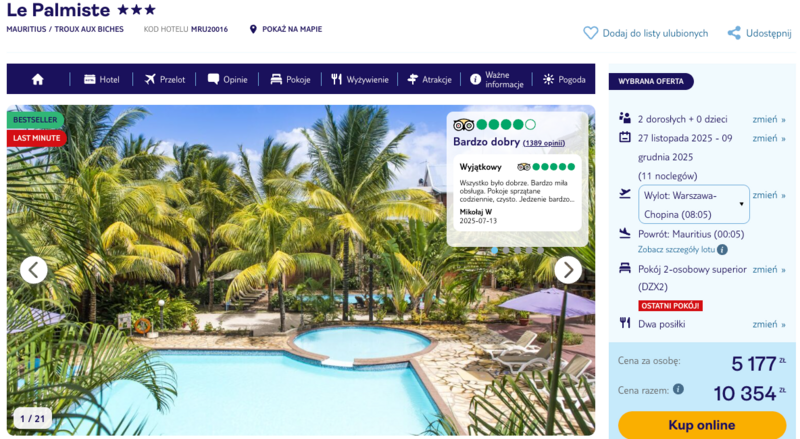Add hotel to favorites with heart icon
This screenshot has width=800, height=439.
click(590, 33)
